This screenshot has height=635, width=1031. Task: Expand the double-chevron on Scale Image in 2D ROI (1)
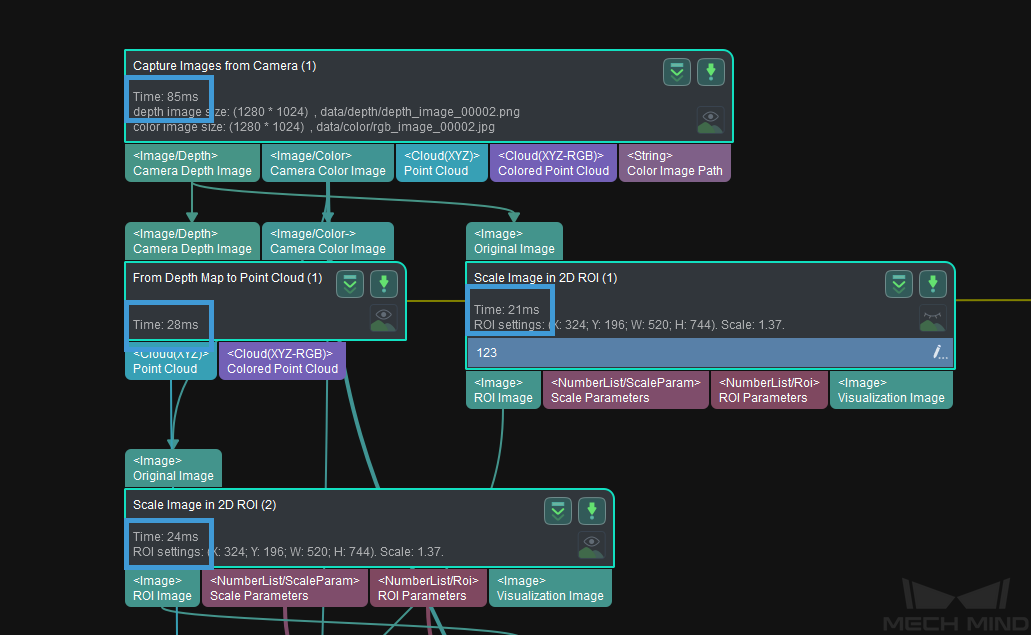(899, 284)
